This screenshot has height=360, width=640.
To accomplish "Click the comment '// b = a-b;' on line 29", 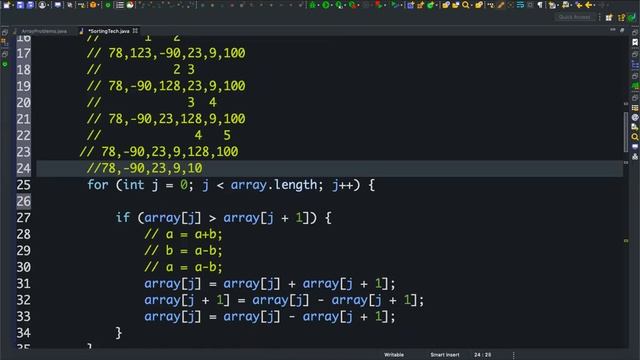I will coord(183,251).
